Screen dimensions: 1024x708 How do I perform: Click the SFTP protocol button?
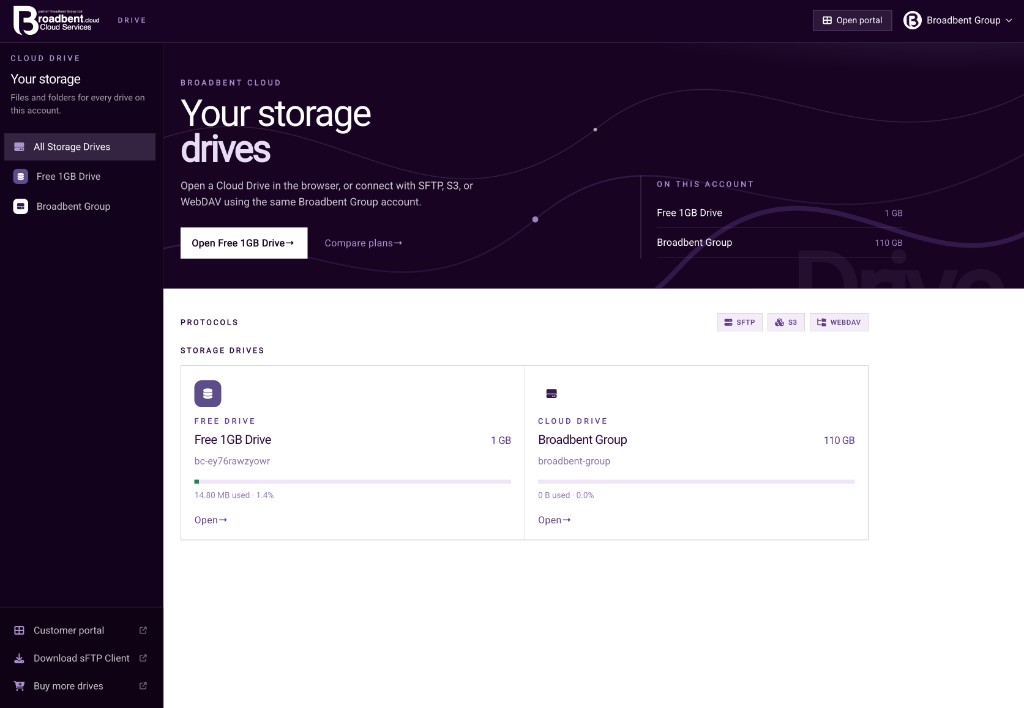(x=739, y=322)
